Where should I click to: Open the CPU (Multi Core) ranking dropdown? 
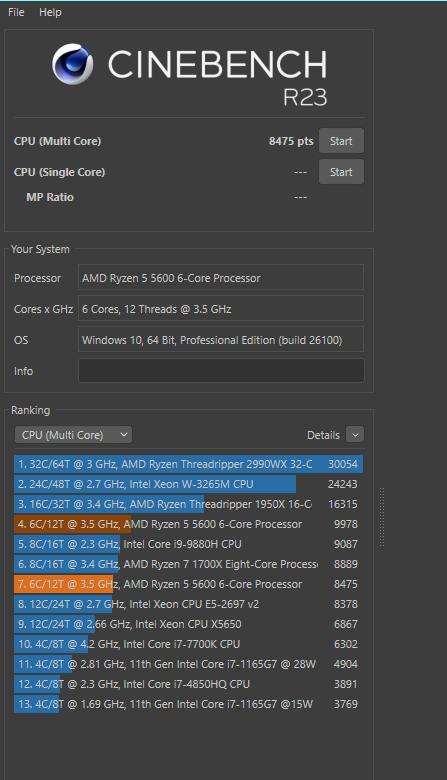(x=74, y=435)
